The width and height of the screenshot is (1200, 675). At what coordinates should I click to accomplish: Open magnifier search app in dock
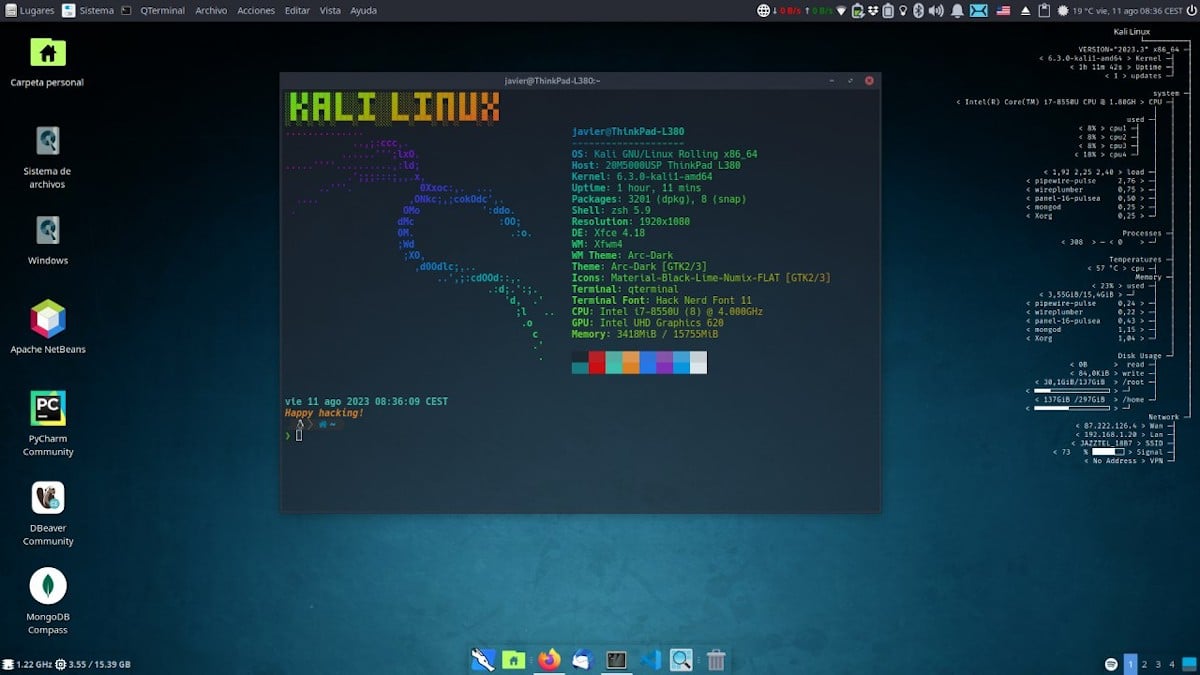coord(682,660)
